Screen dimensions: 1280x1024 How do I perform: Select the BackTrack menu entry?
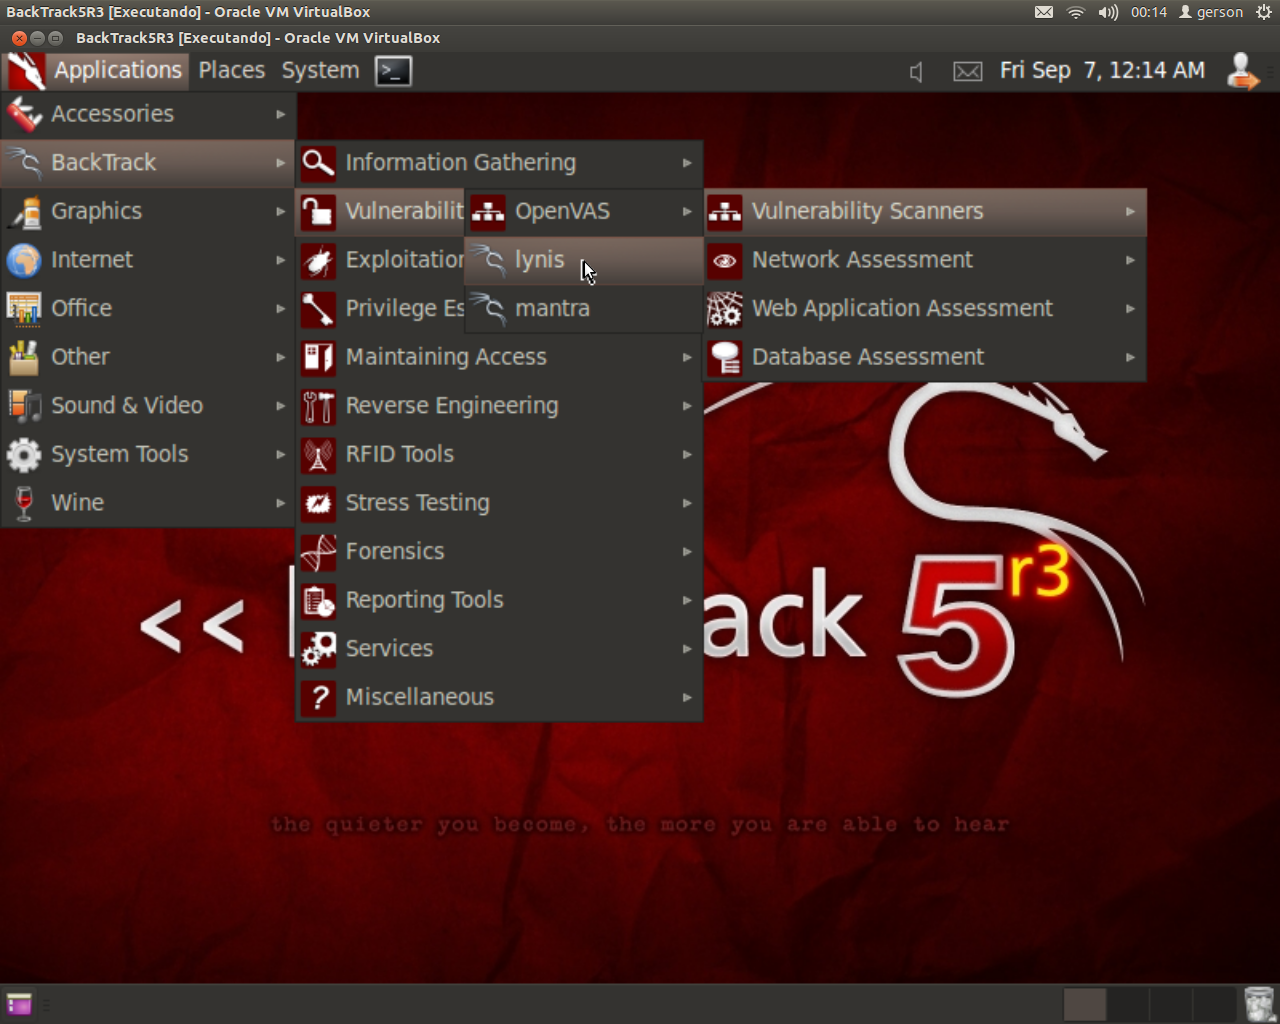pyautogui.click(x=147, y=162)
